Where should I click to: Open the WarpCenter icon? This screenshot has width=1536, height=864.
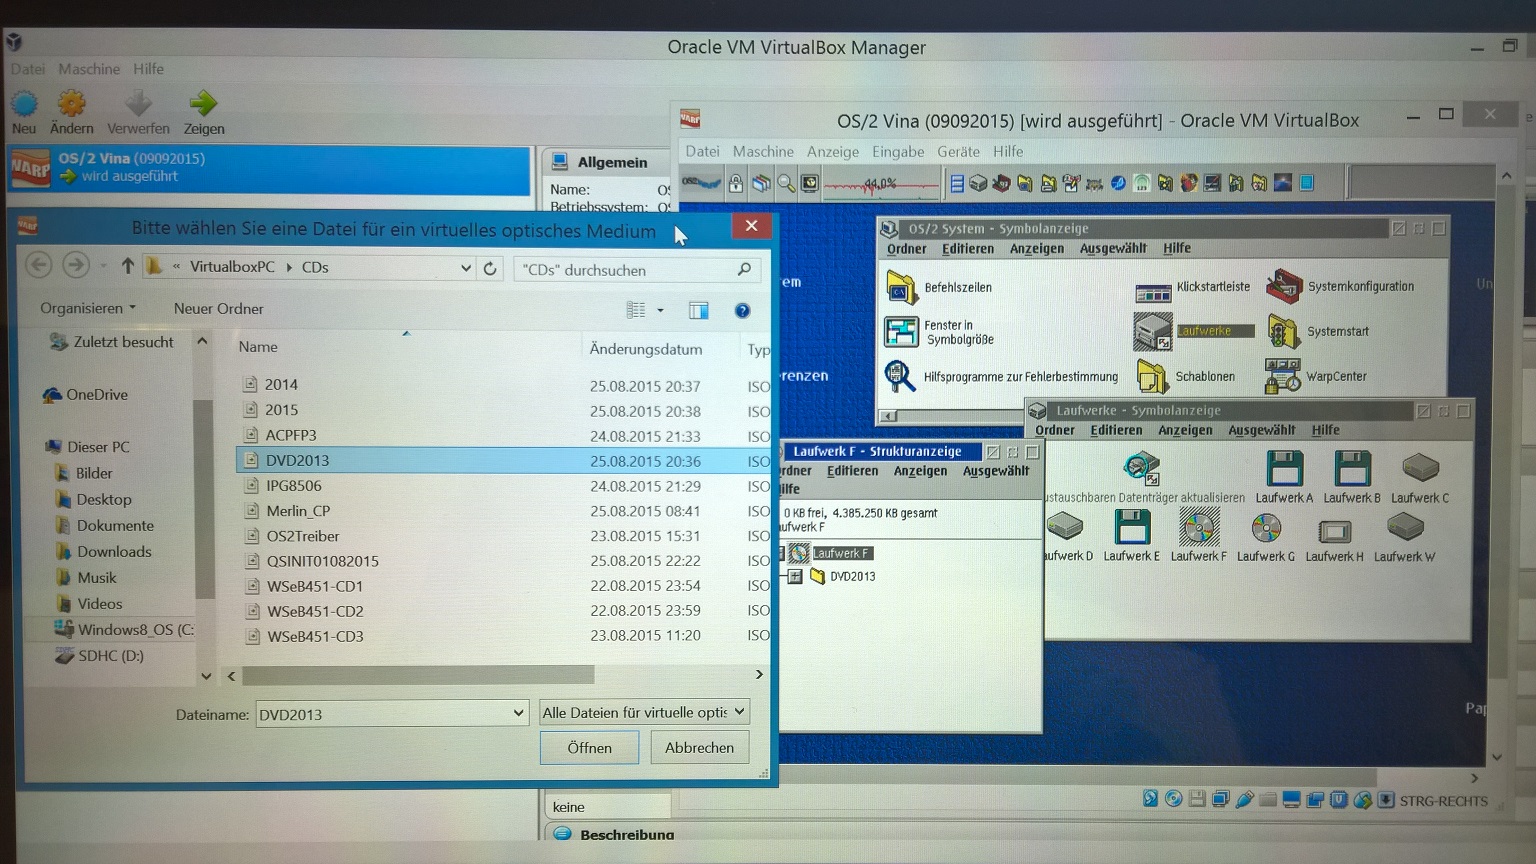1282,376
